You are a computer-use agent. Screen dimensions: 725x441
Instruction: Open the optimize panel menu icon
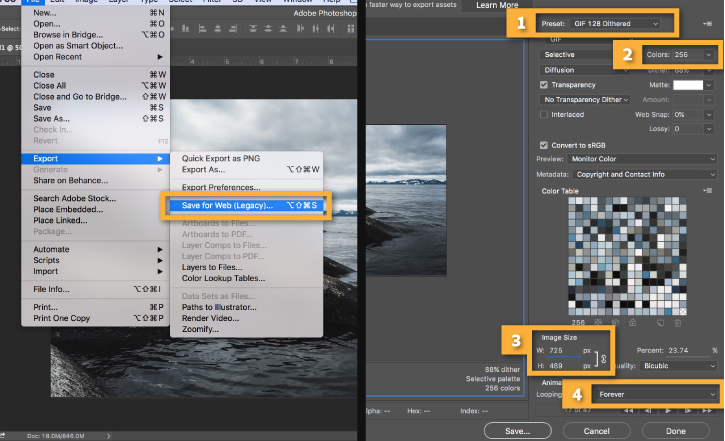pyautogui.click(x=709, y=22)
